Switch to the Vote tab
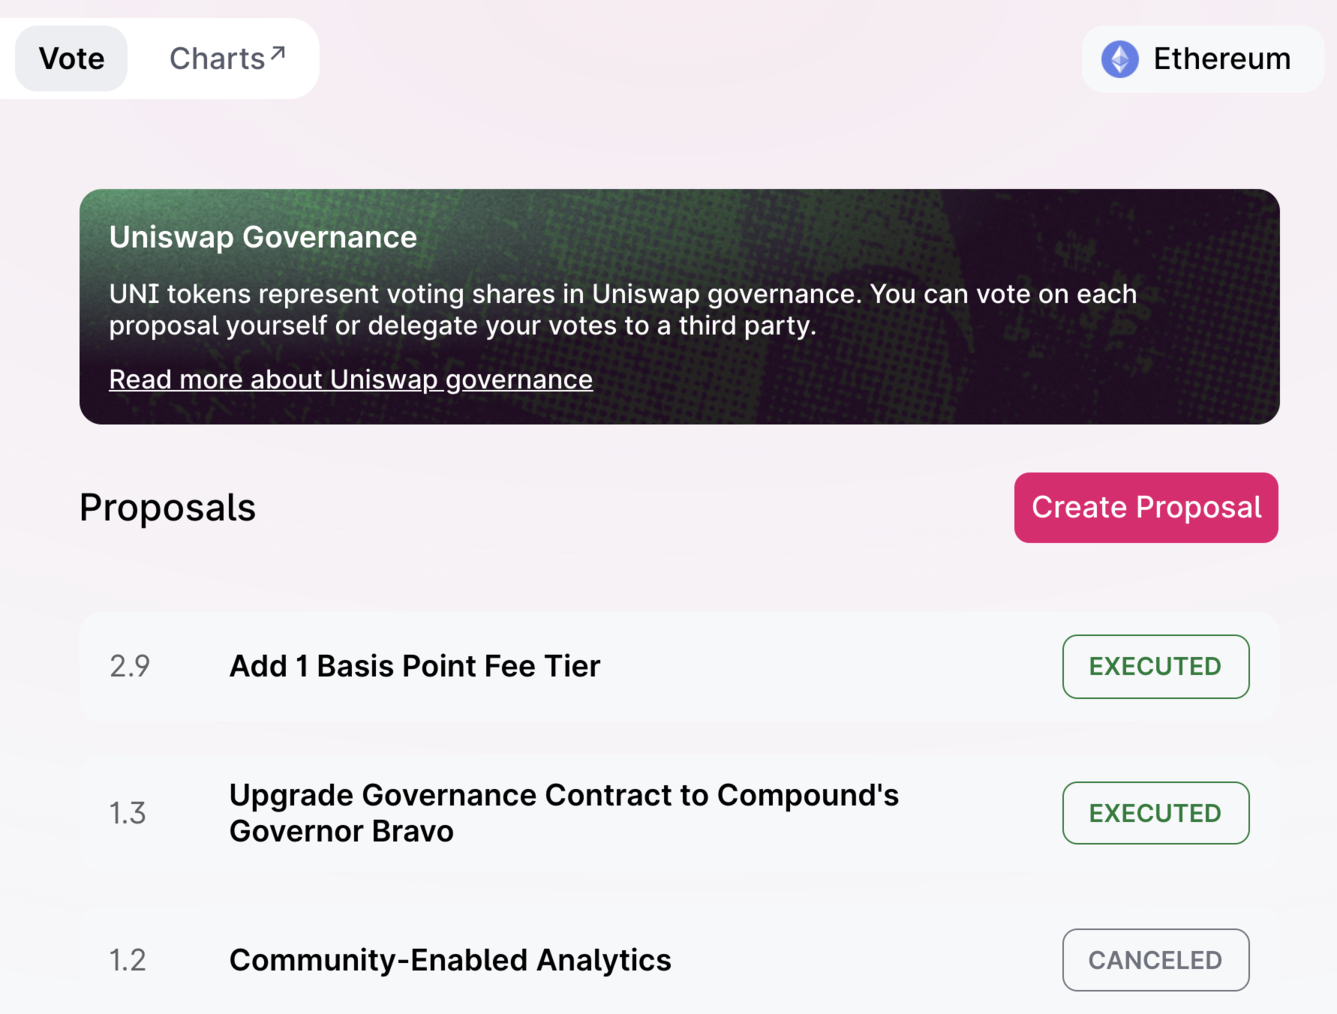Screen dimensions: 1337x1014 pos(71,59)
